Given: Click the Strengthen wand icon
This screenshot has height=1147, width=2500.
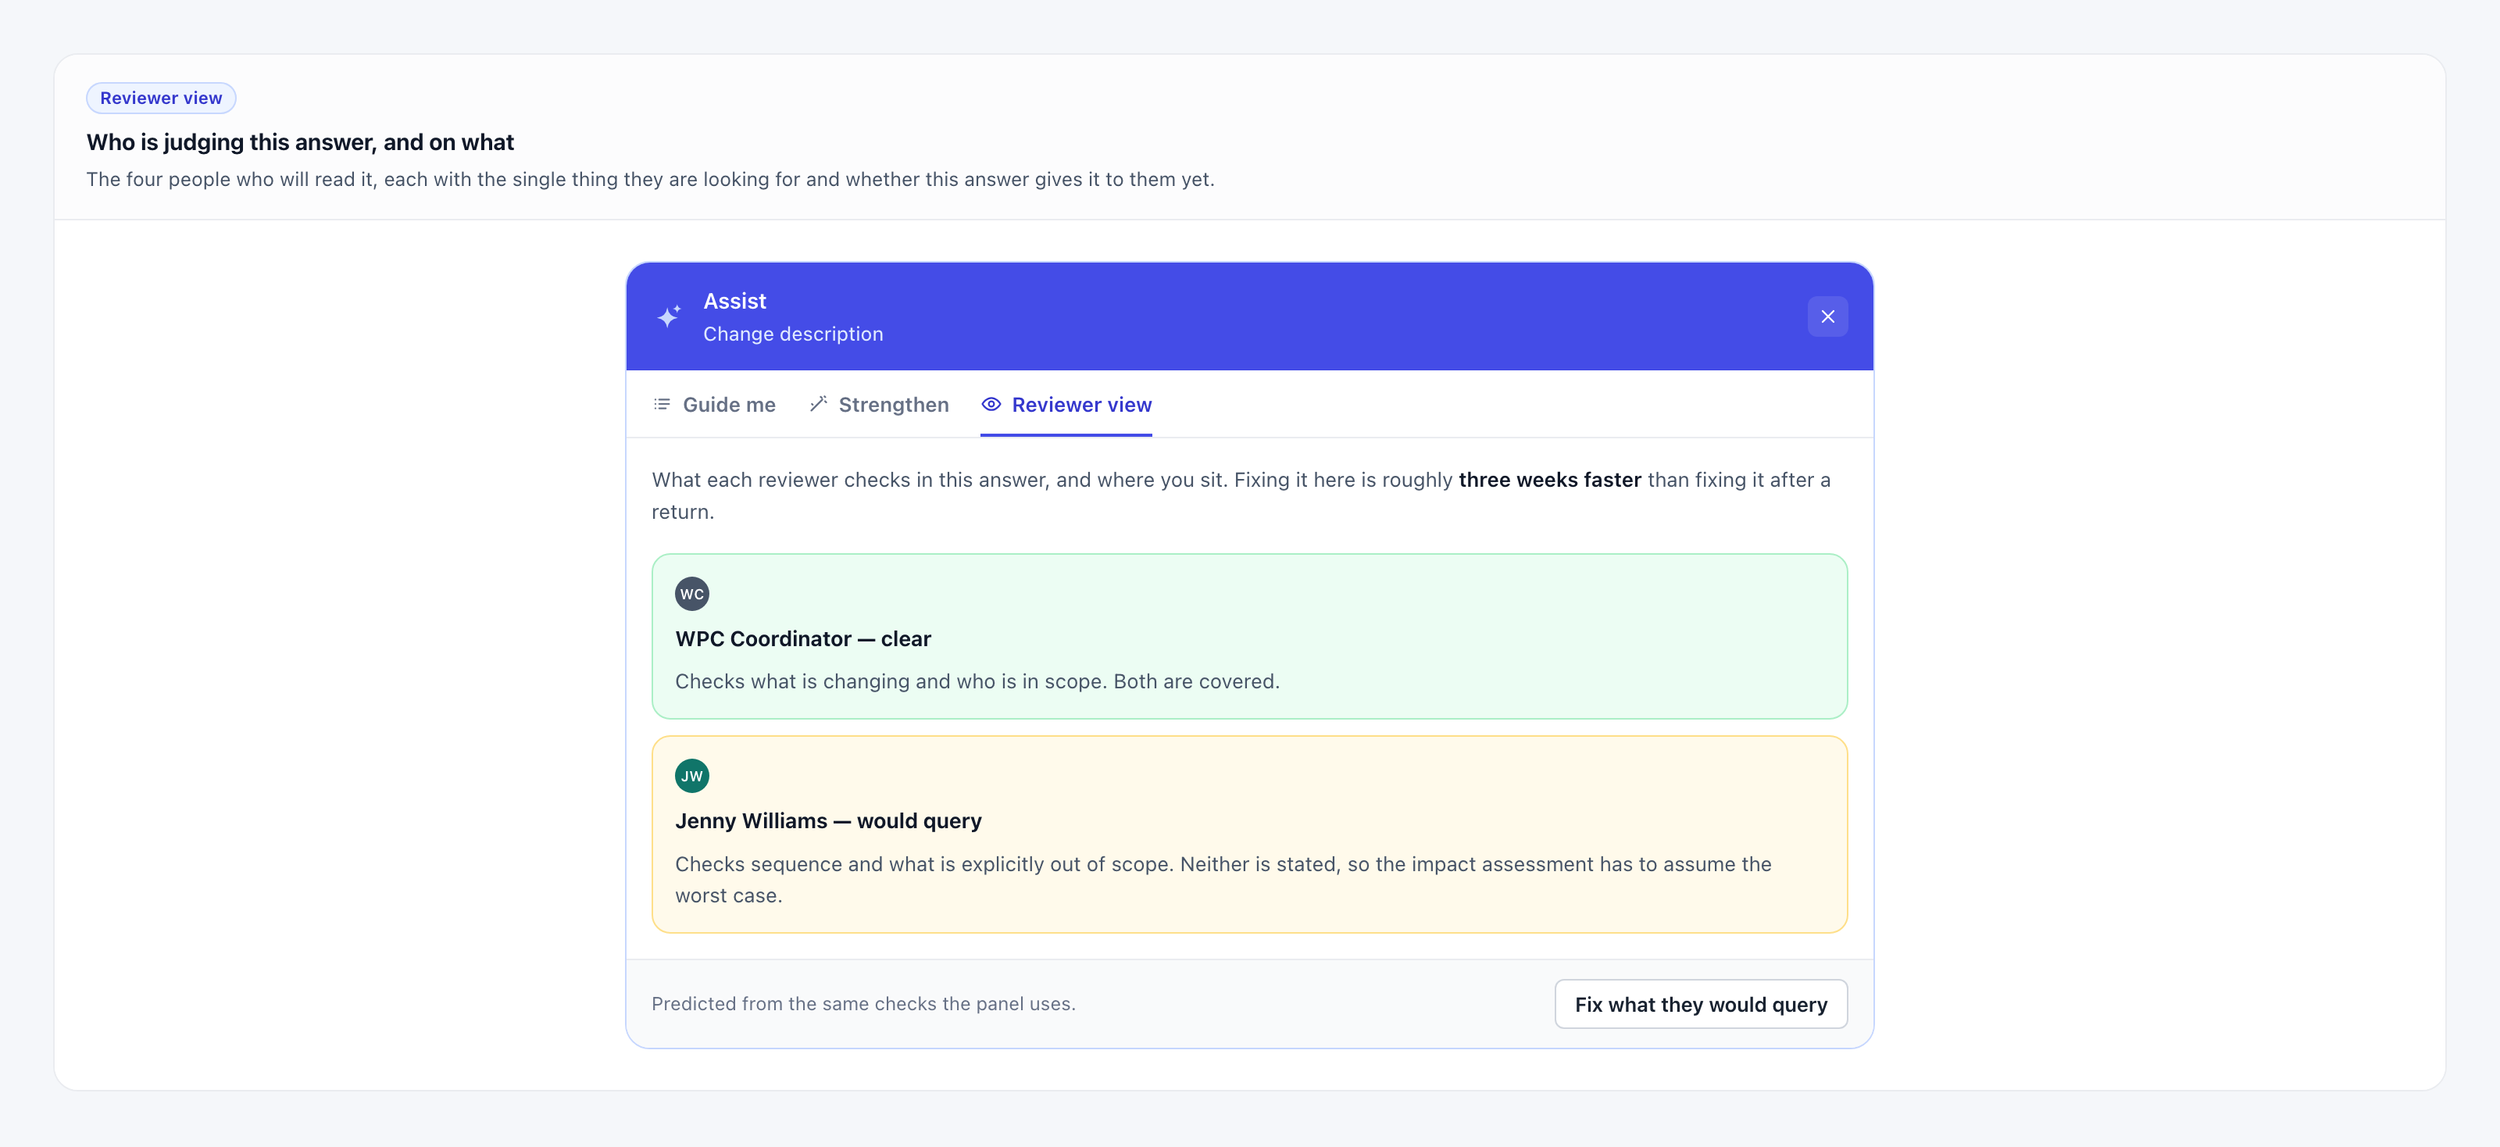Looking at the screenshot, I should (x=818, y=404).
